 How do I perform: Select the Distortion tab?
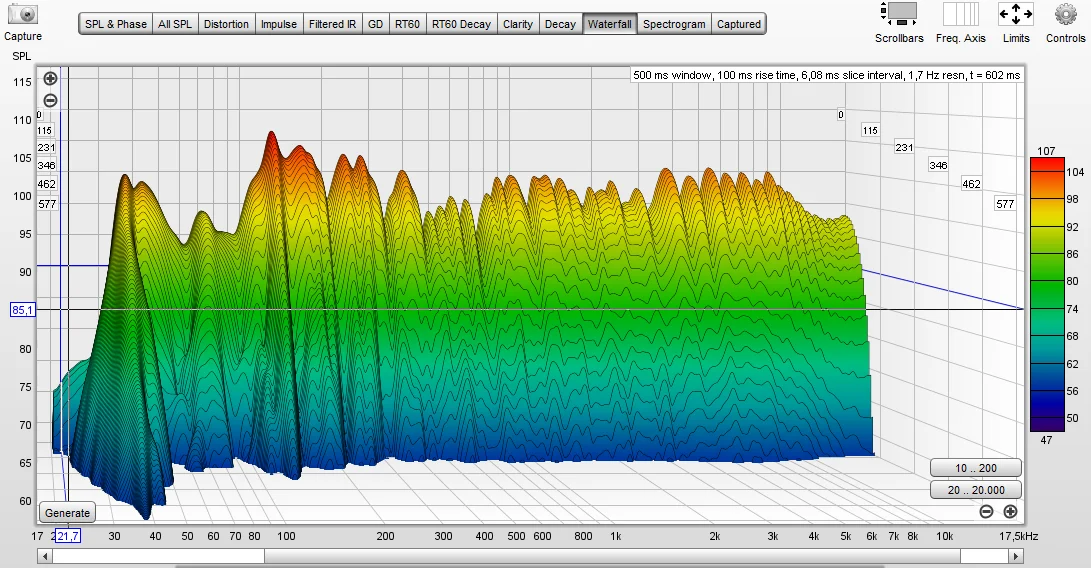[x=226, y=24]
